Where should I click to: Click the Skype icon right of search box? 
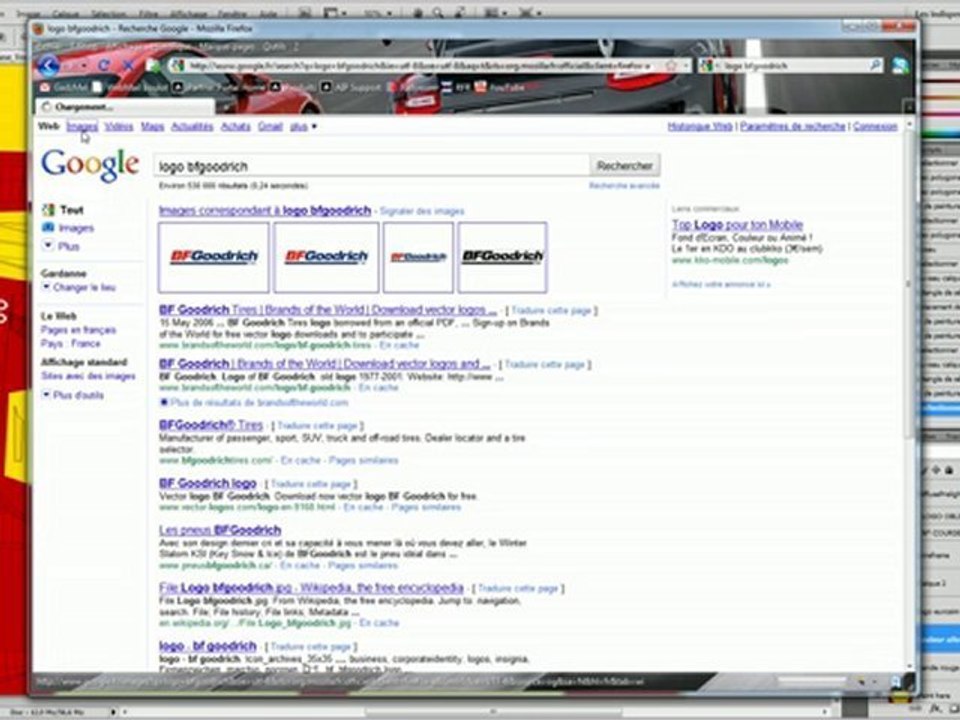(900, 66)
